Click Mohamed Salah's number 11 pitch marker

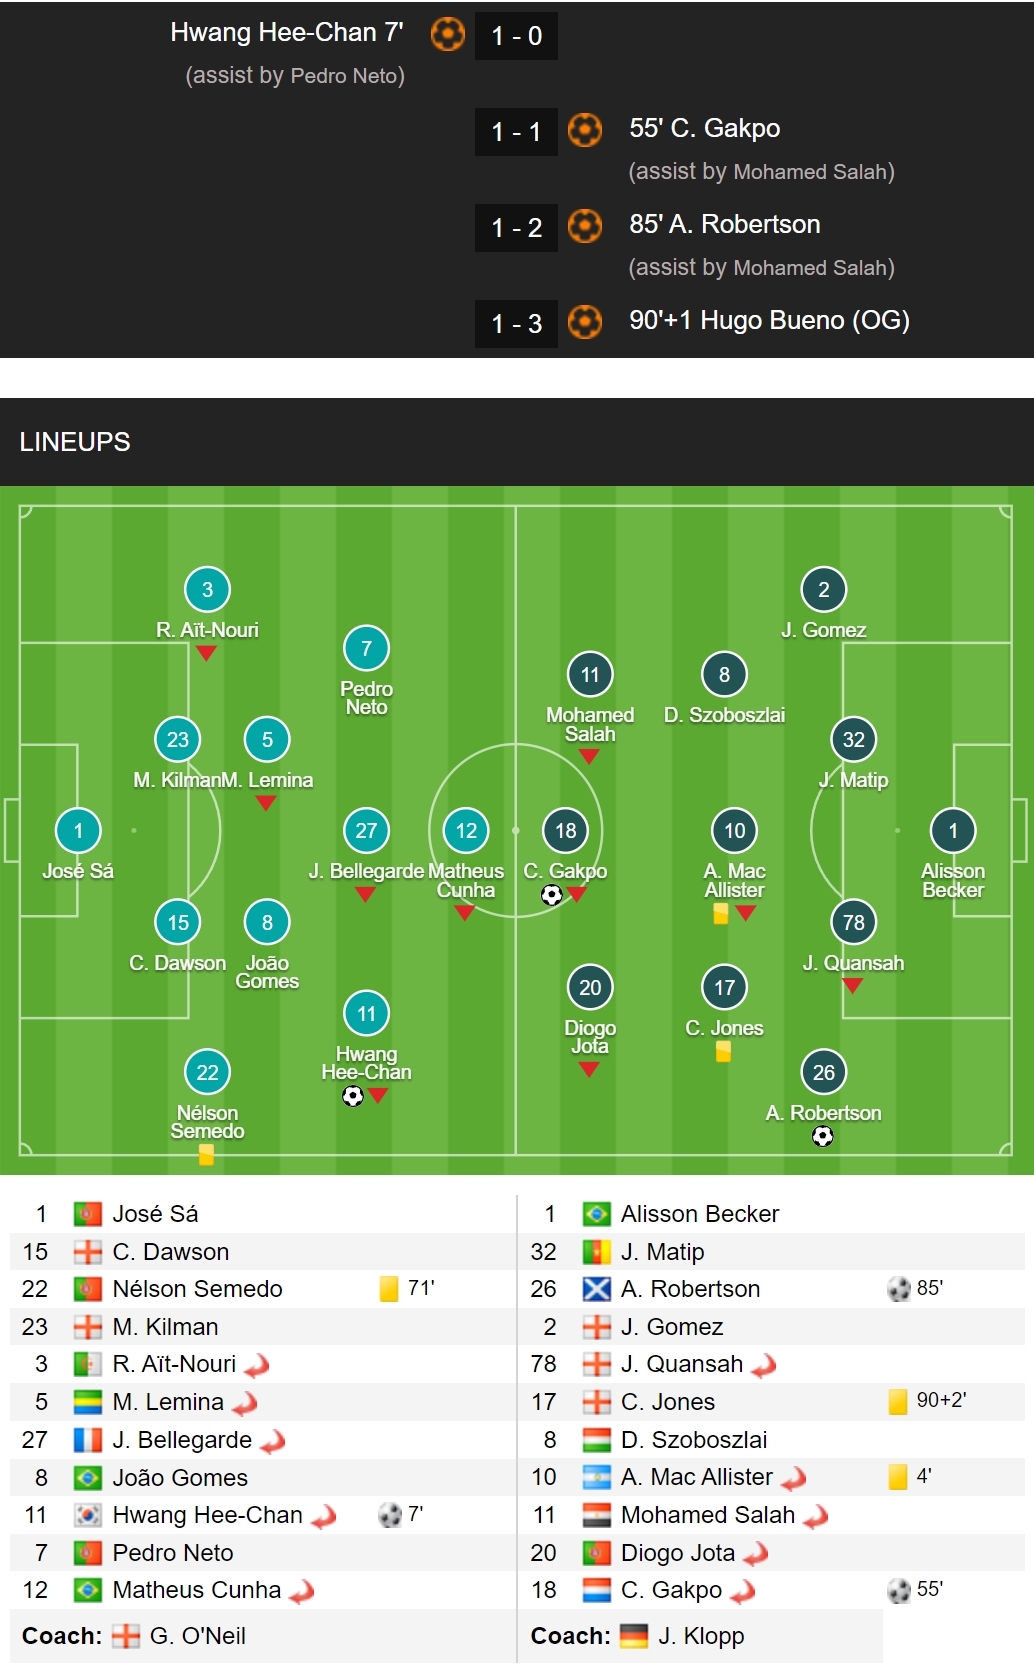click(x=590, y=675)
